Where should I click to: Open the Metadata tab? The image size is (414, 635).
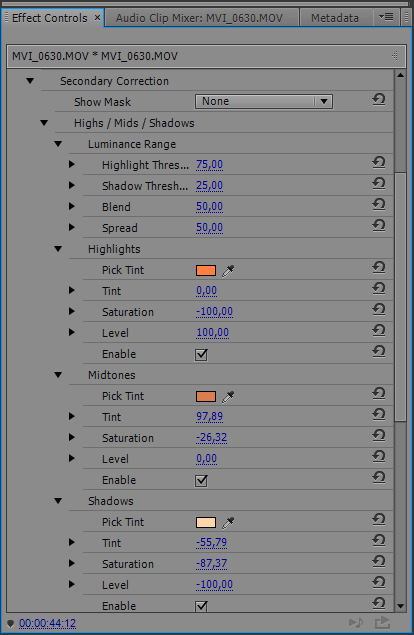coord(335,18)
